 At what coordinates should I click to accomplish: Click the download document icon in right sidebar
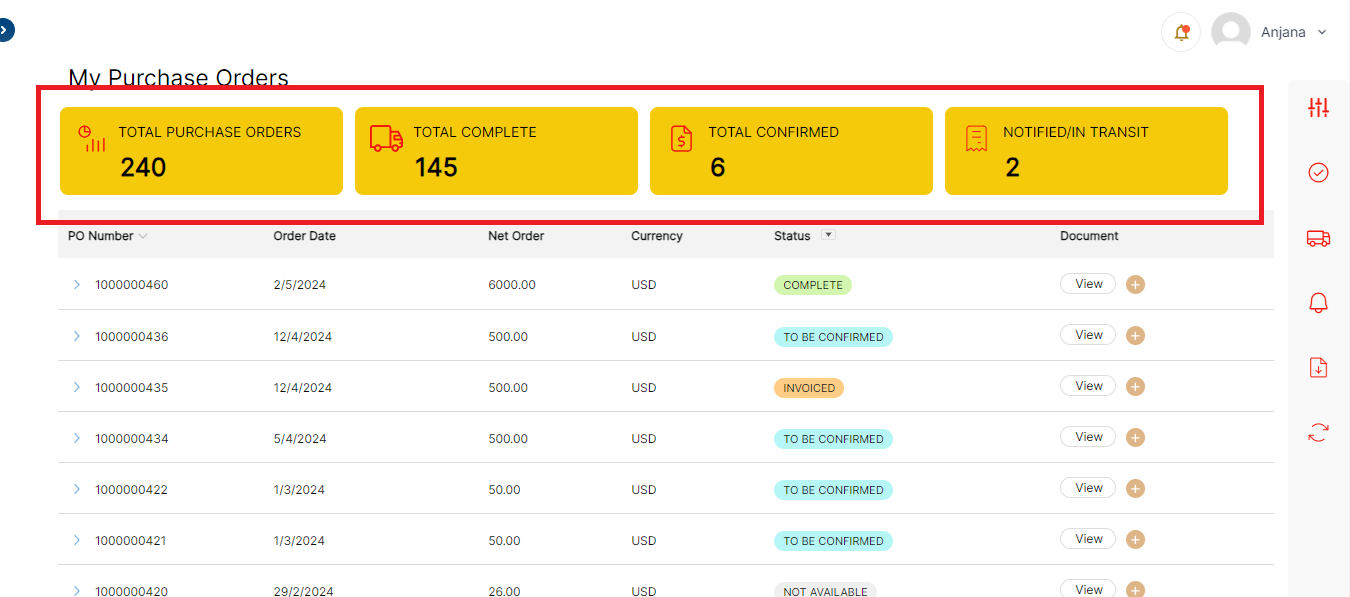click(1318, 367)
